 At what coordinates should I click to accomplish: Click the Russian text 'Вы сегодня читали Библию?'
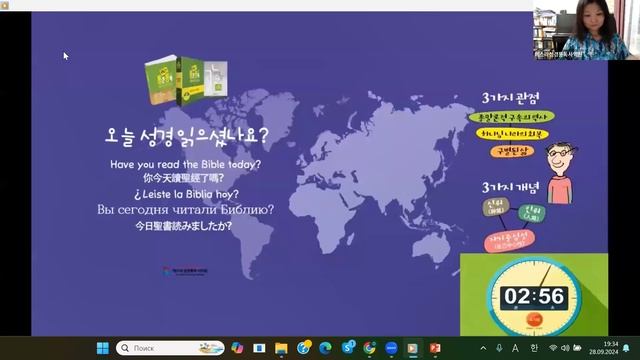coord(185,210)
